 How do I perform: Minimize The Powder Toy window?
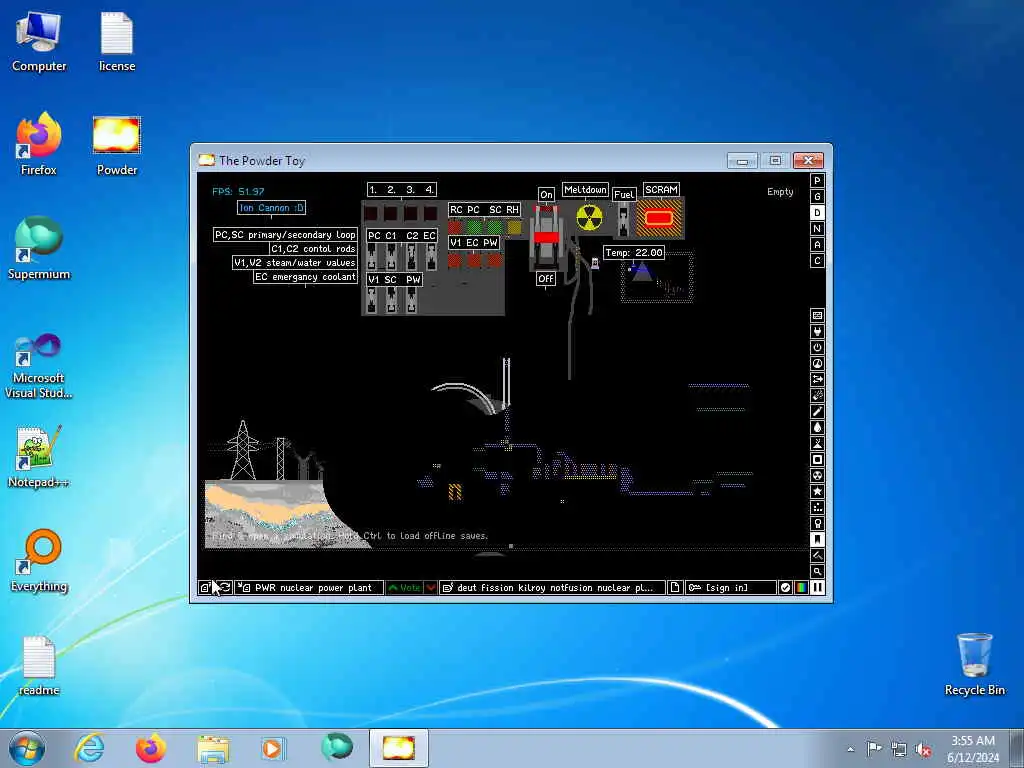point(743,161)
